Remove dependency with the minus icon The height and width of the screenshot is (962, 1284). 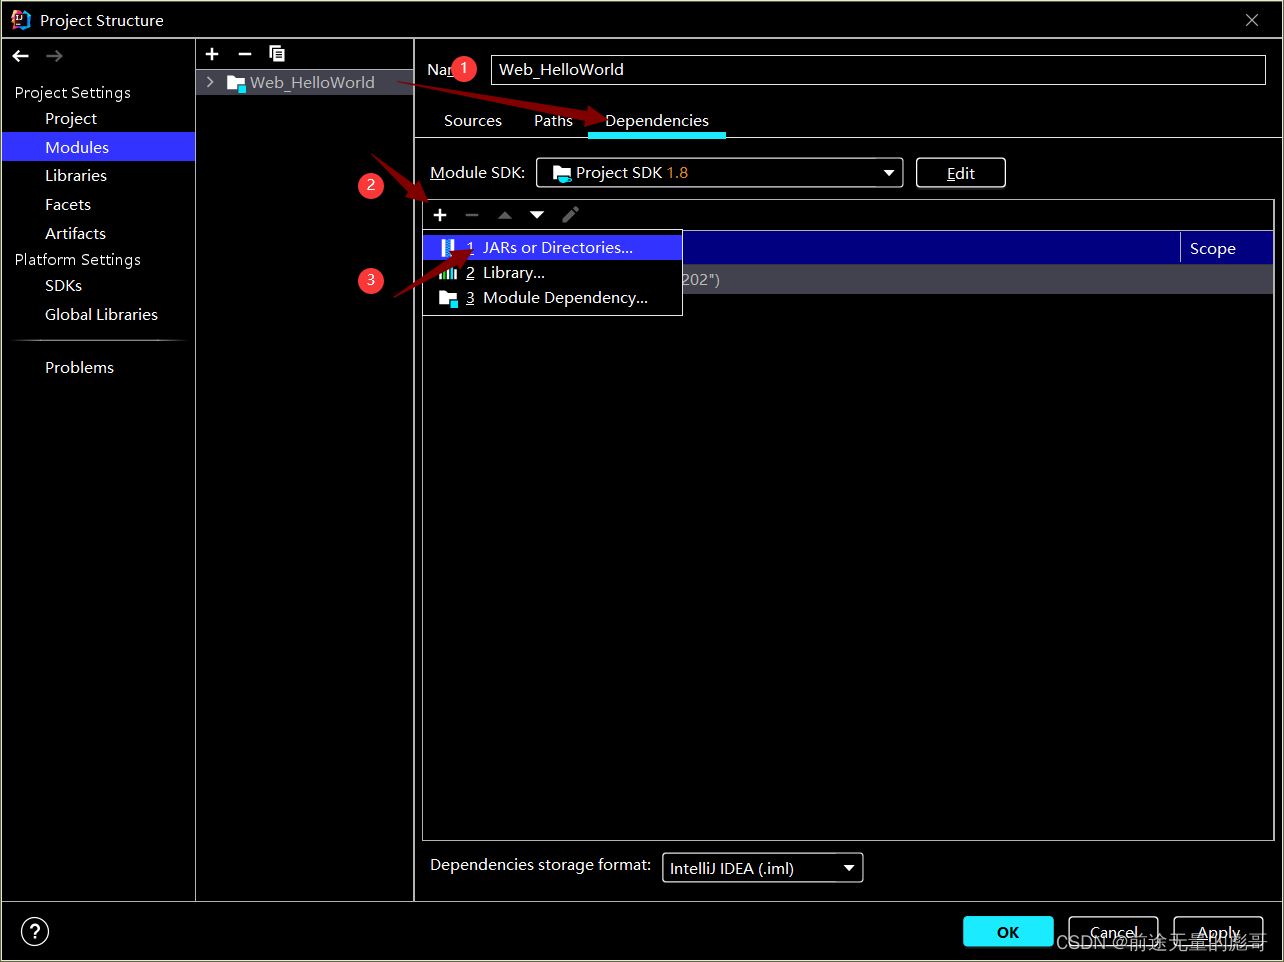(x=472, y=215)
